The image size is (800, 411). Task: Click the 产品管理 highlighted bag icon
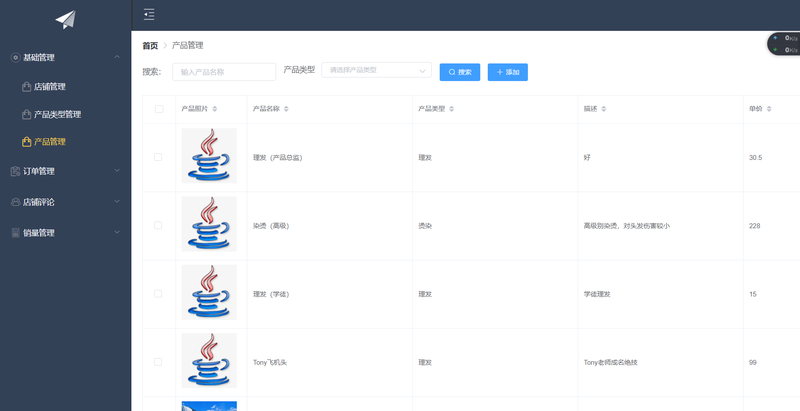pos(27,142)
